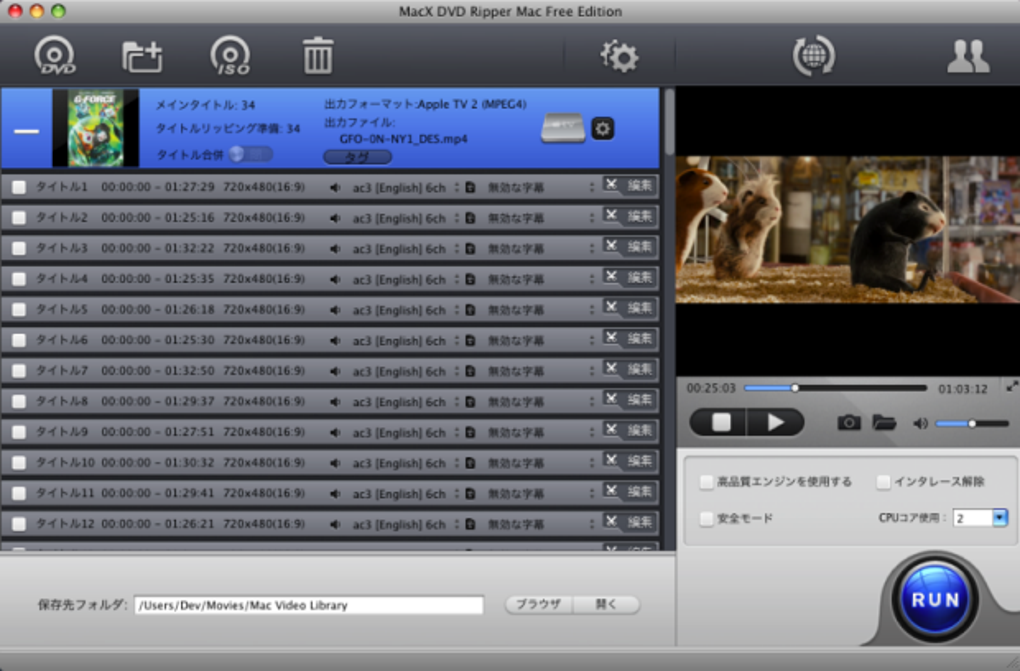This screenshot has height=671, width=1020.
Task: Open the snapshot folder icon in player
Action: (884, 423)
